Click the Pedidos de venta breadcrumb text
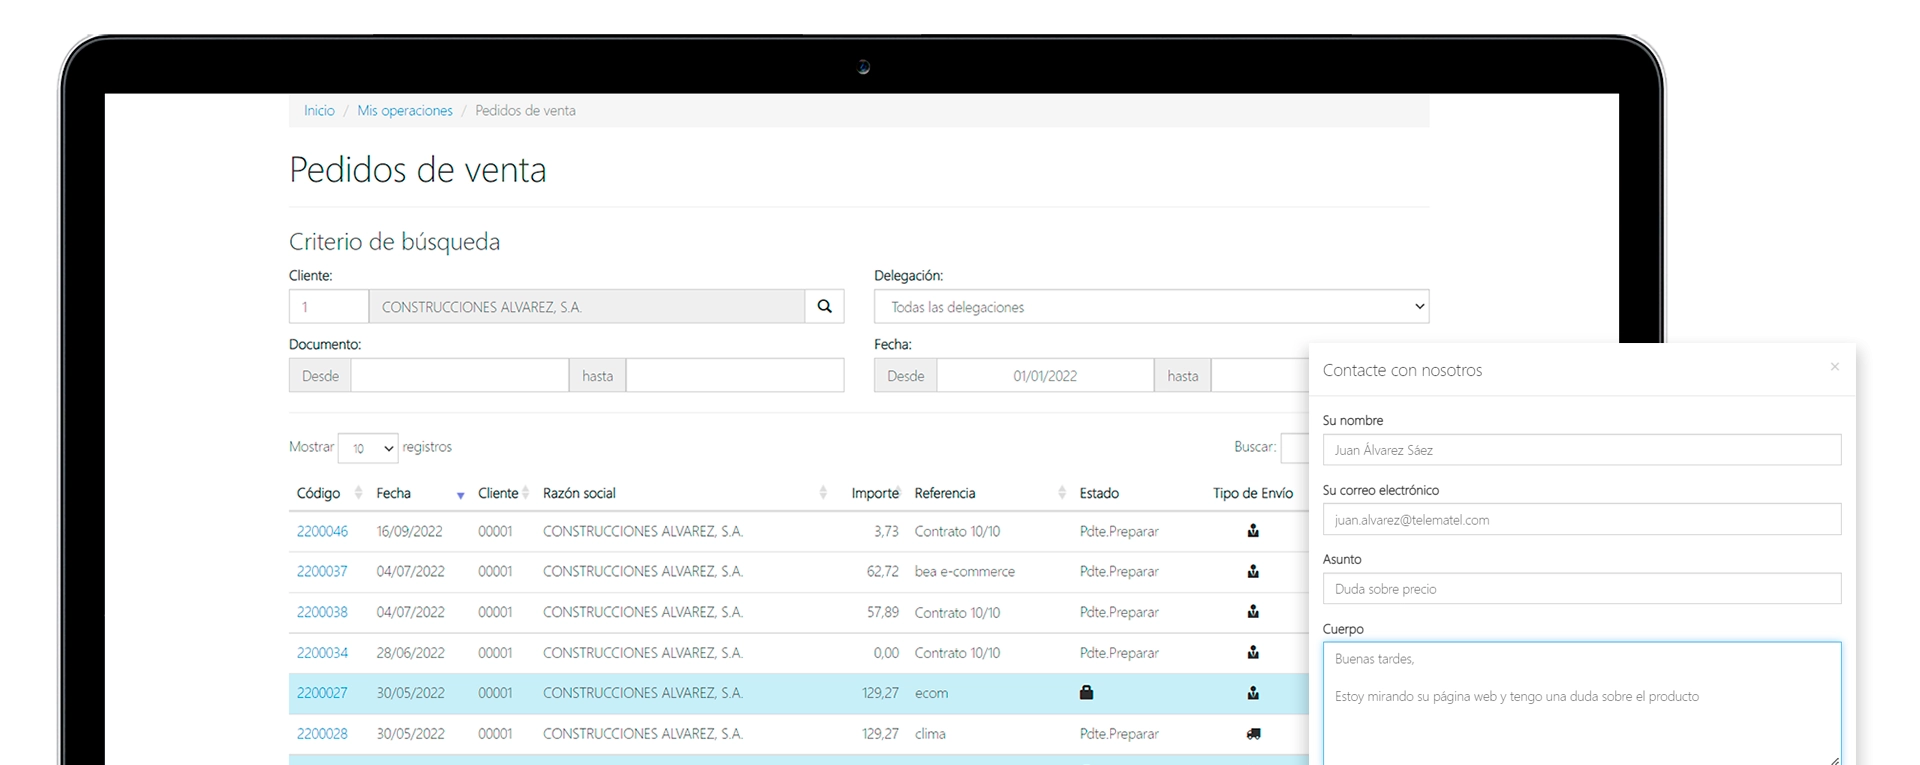Viewport: 1920px width, 765px height. coord(525,111)
